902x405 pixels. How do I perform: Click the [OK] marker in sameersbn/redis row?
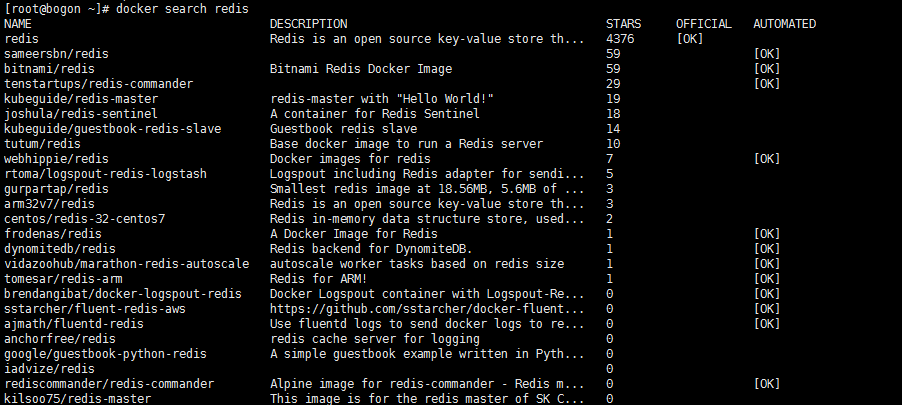click(767, 54)
